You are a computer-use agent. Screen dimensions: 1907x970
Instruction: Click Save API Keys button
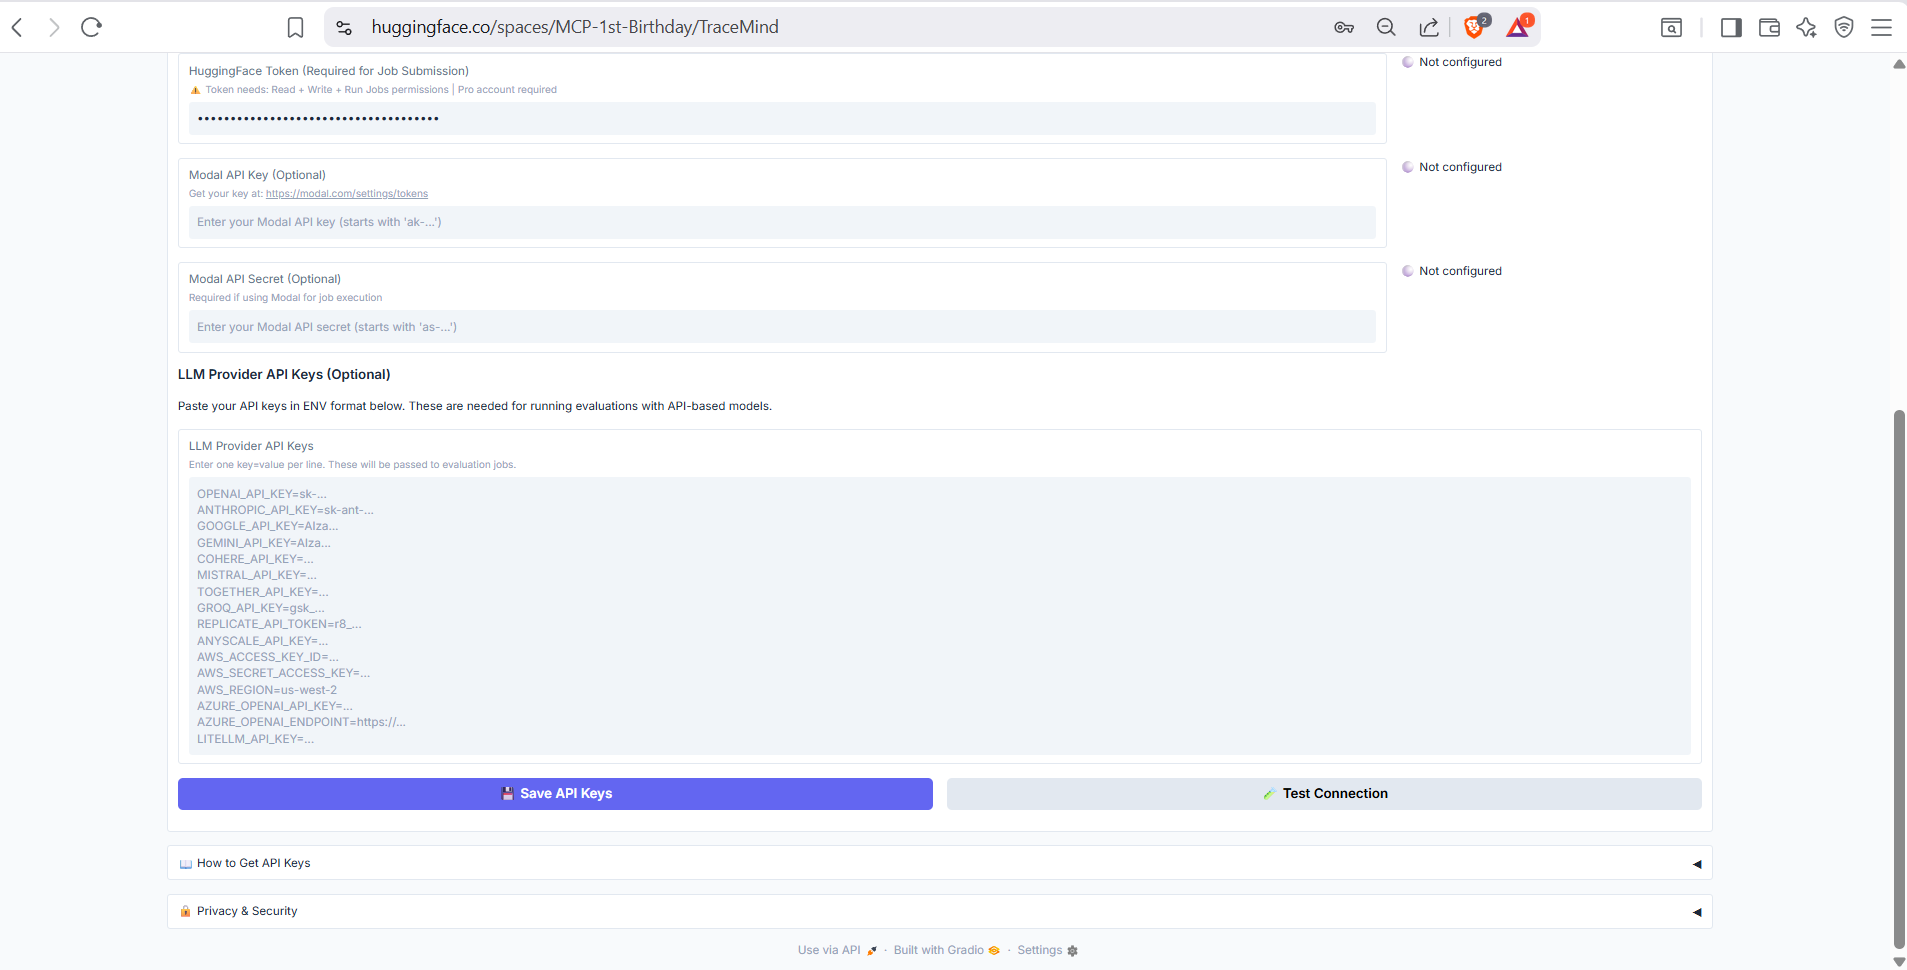coord(555,794)
